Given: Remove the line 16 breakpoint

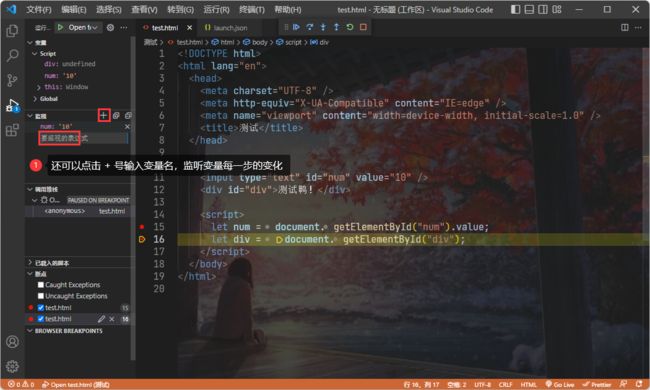Looking at the screenshot, I should 112,319.
